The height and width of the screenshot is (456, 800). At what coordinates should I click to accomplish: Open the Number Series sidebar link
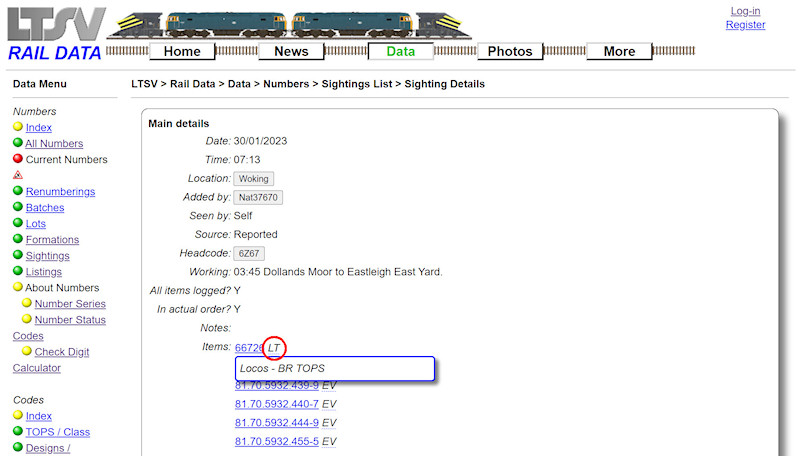(x=70, y=304)
